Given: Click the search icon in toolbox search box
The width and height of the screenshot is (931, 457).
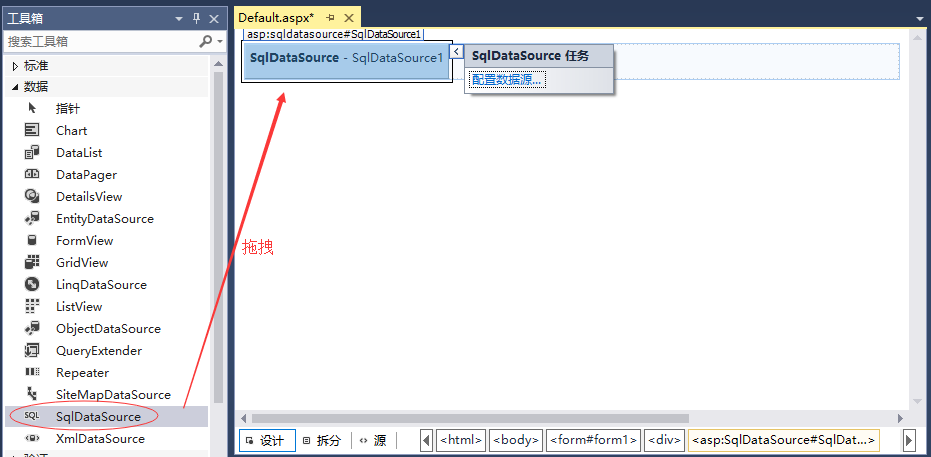Looking at the screenshot, I should [206, 41].
